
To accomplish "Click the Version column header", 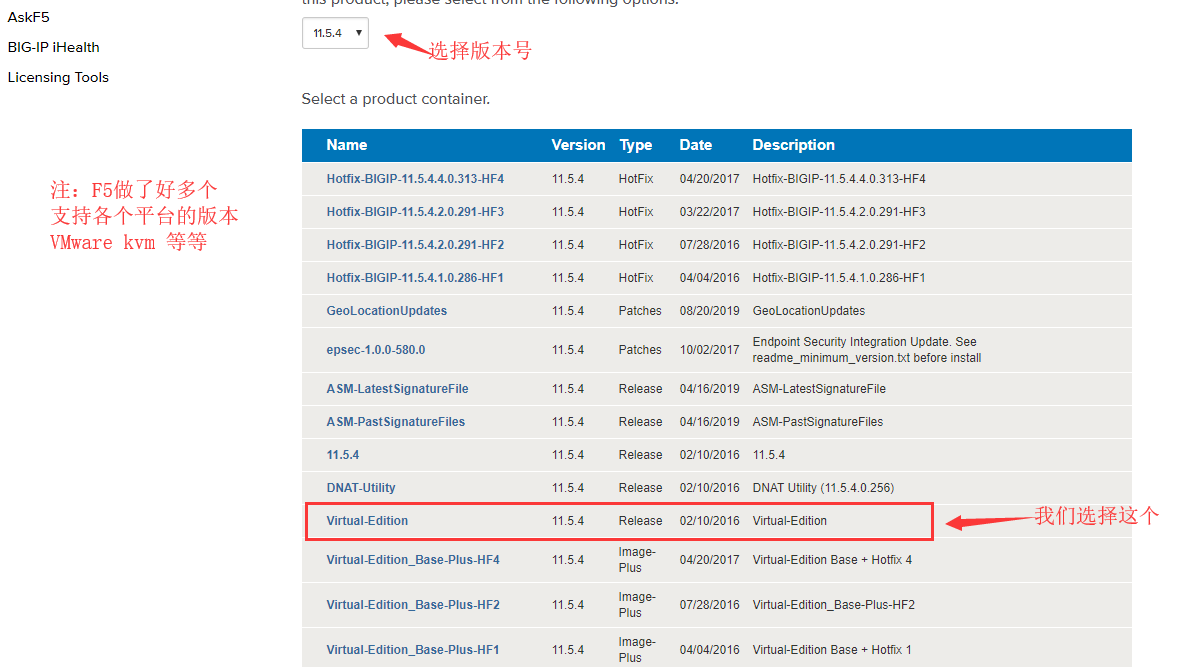I will coord(578,145).
